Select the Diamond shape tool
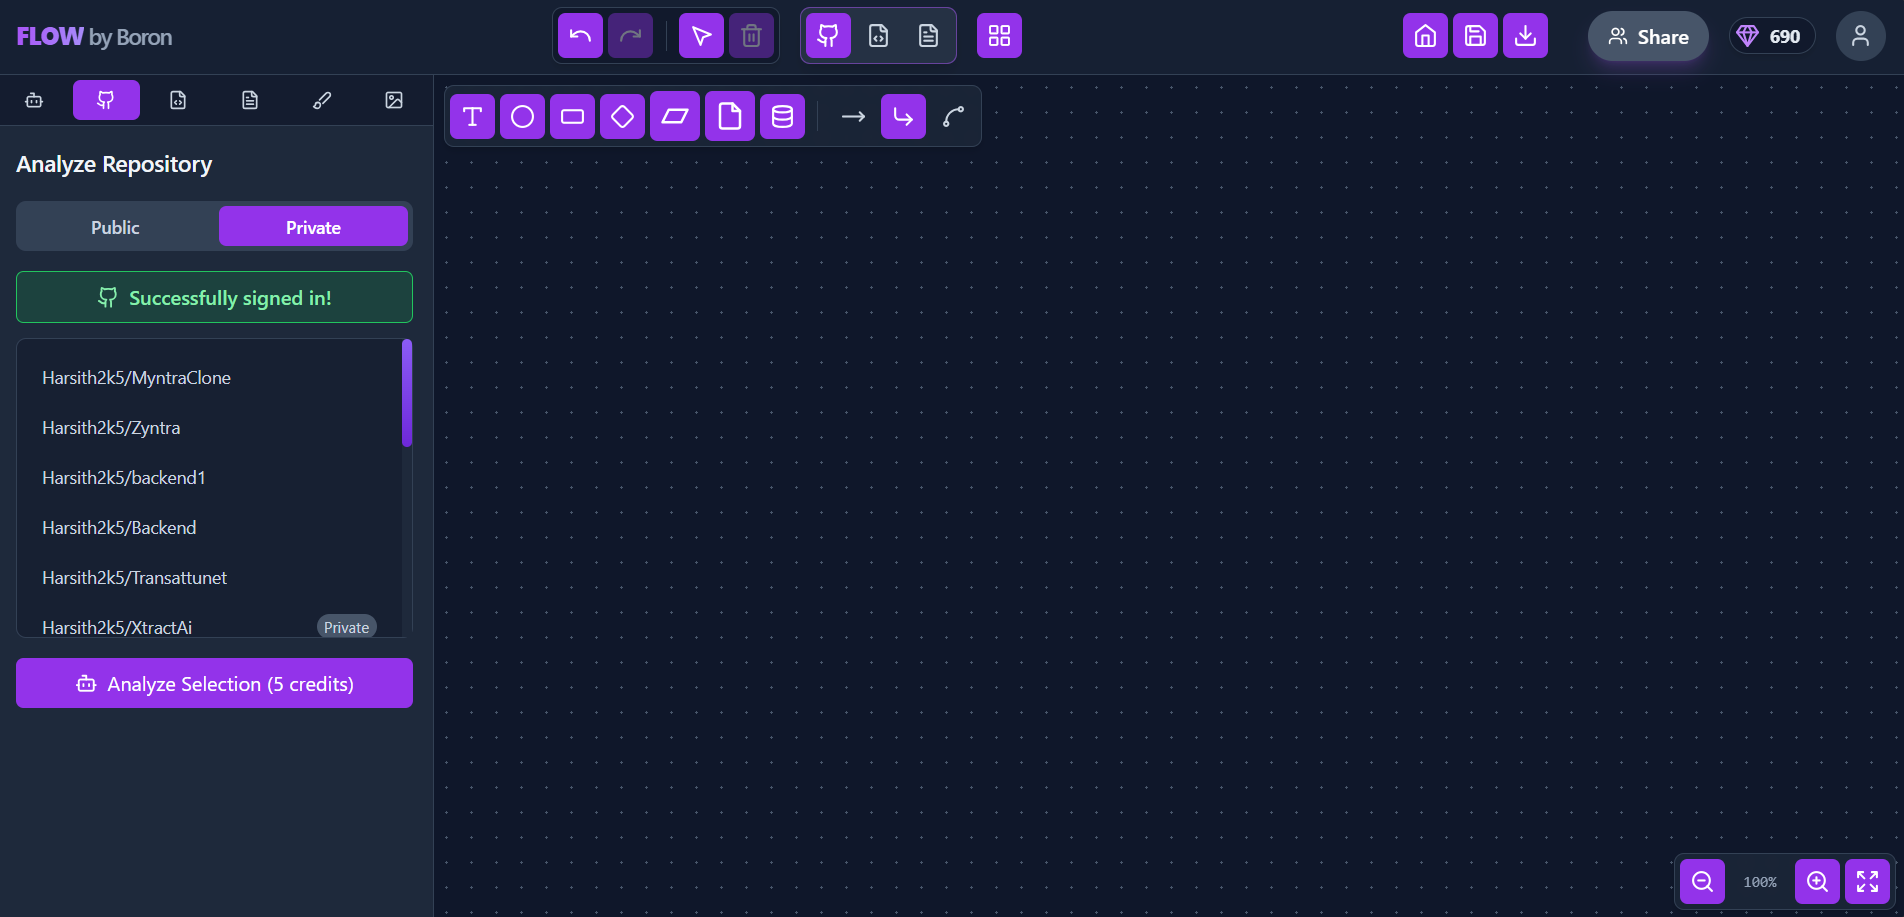Image resolution: width=1904 pixels, height=917 pixels. click(622, 116)
